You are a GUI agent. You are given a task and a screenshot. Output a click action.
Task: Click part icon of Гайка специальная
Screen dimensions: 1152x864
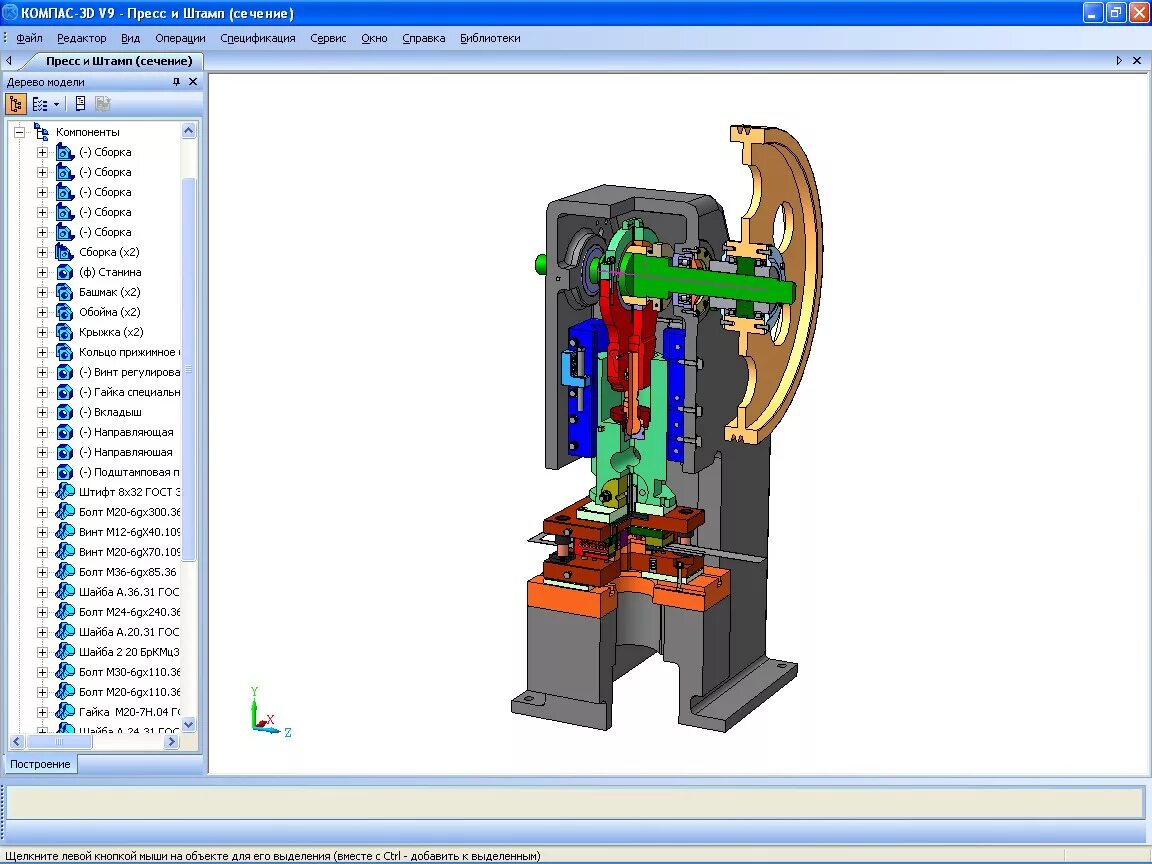(65, 392)
